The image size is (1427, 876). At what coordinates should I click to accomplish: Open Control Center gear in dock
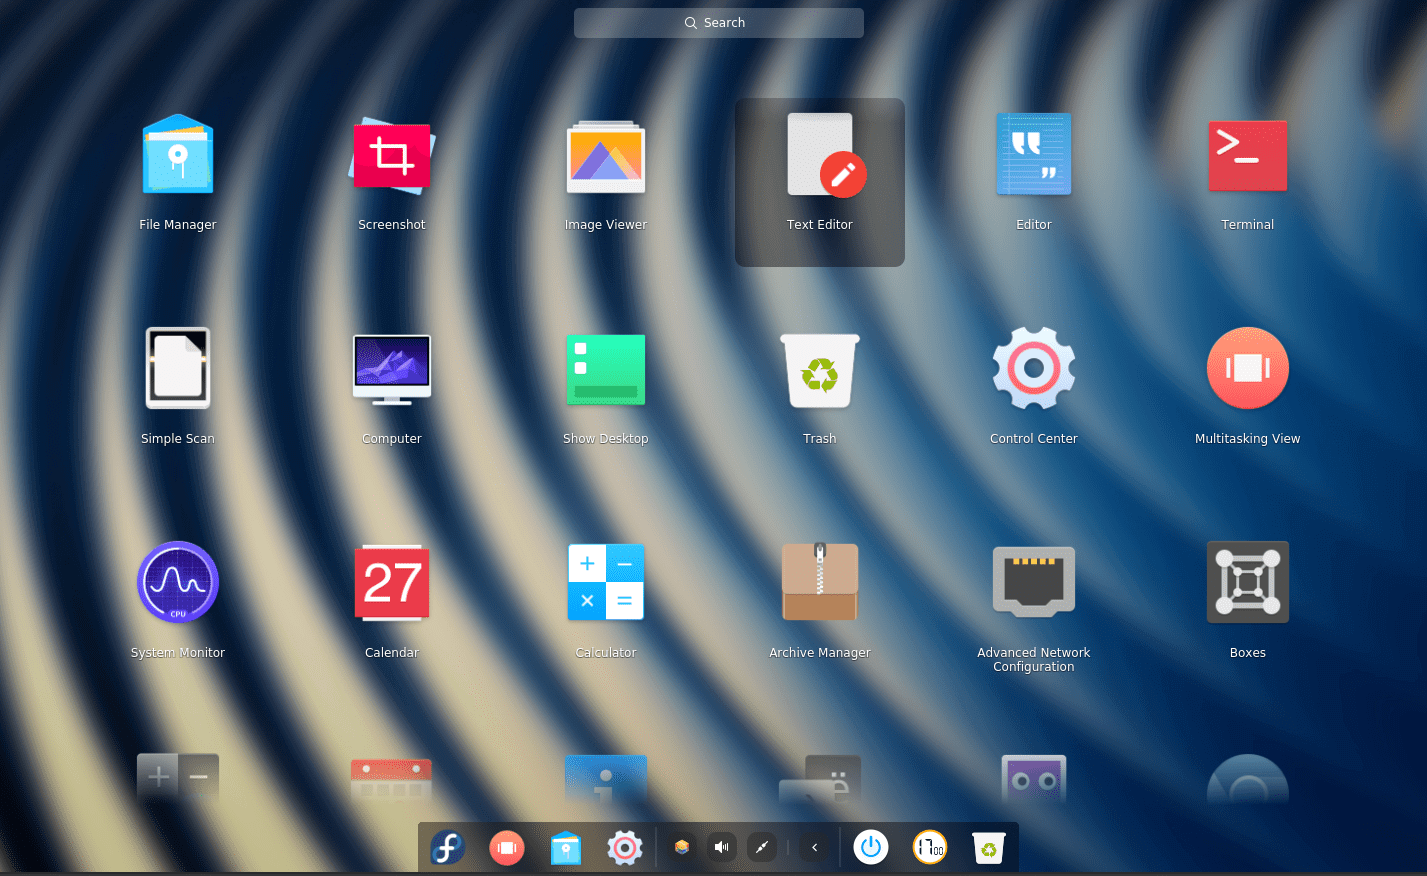point(625,848)
